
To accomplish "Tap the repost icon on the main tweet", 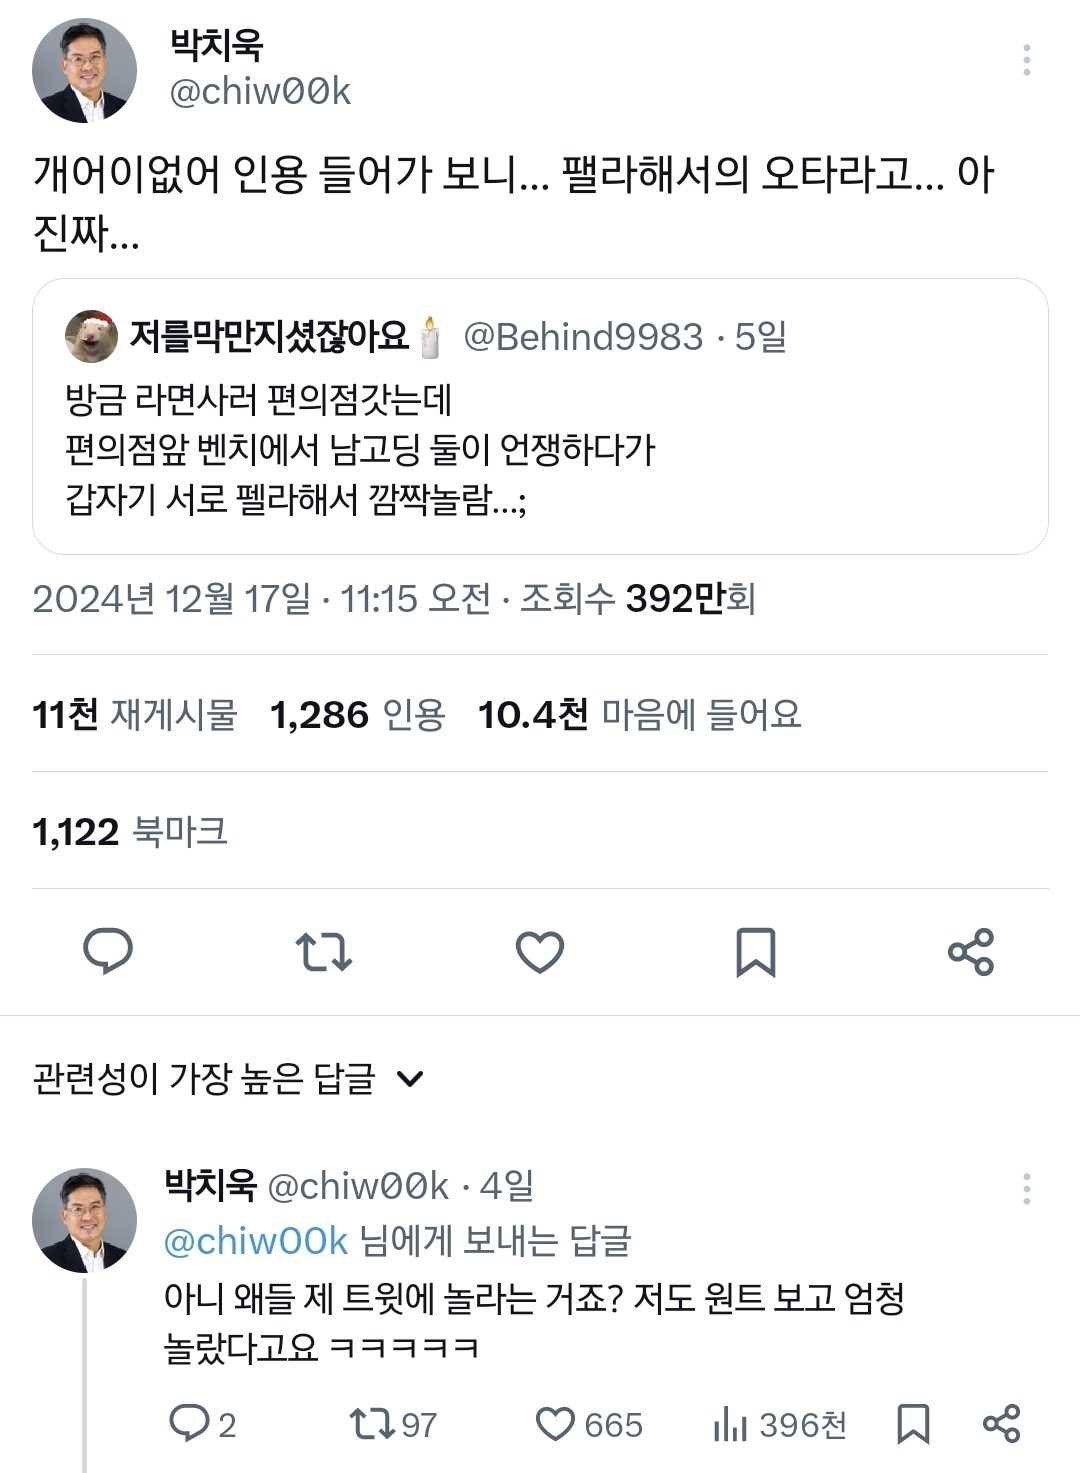I will 324,952.
